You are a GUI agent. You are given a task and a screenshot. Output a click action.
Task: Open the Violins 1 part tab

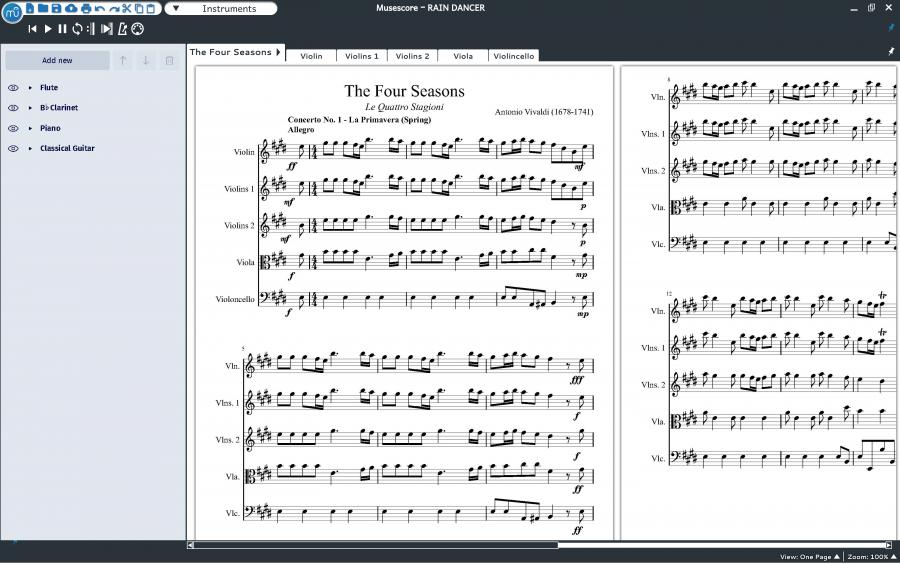click(362, 56)
